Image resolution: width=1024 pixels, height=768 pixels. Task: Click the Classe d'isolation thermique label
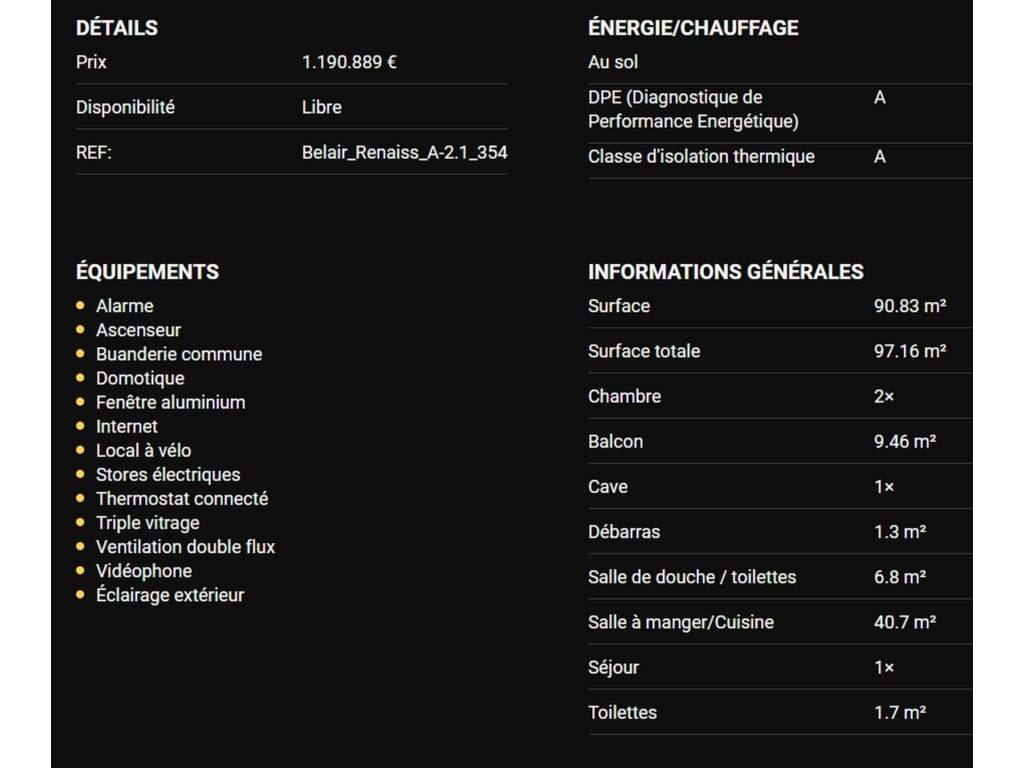701,156
